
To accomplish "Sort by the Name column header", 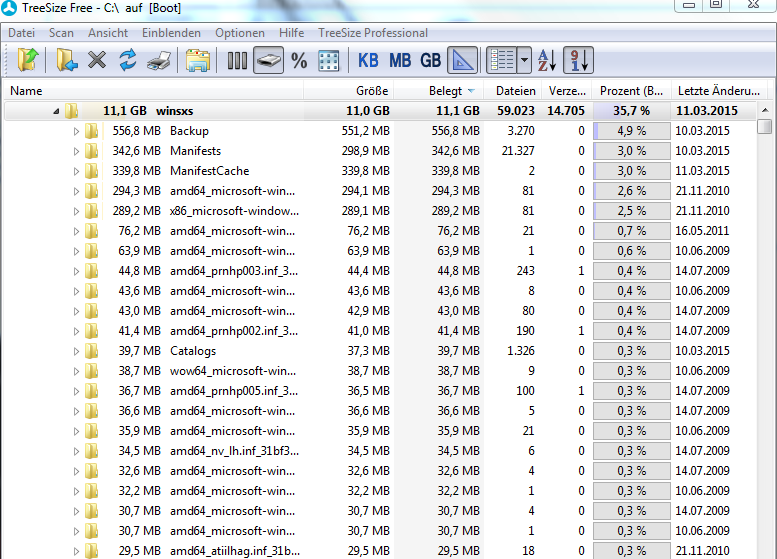I will coord(154,91).
